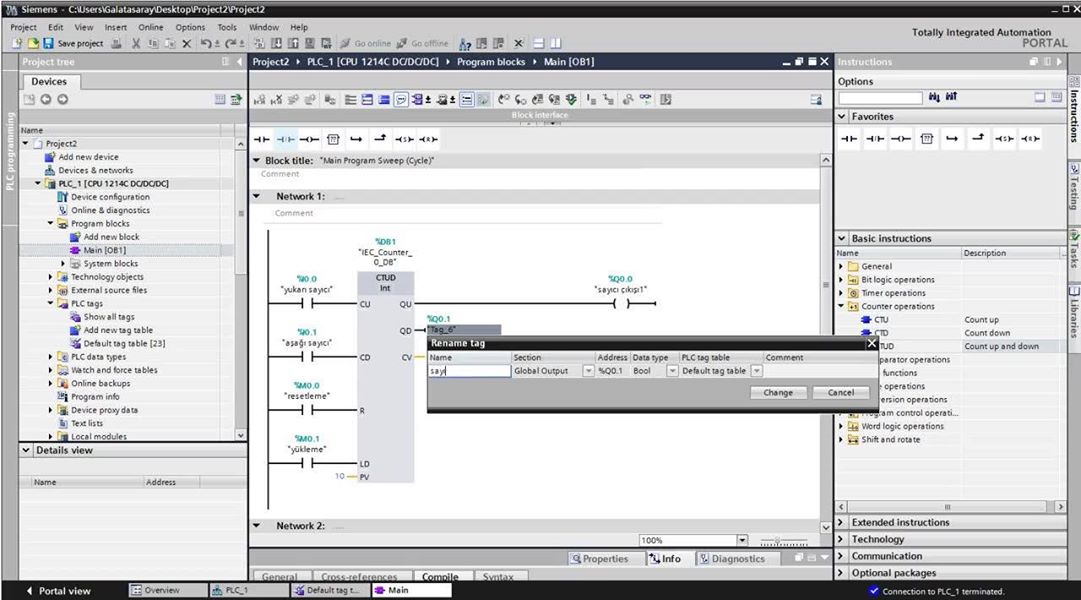
Task: Open Show all tags under PLC tags
Action: (x=108, y=317)
